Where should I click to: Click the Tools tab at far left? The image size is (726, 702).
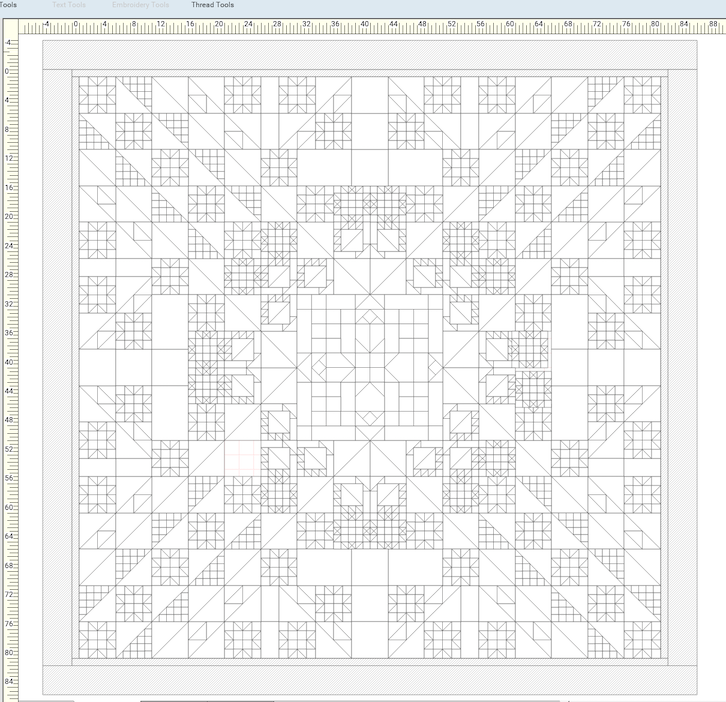click(8, 5)
